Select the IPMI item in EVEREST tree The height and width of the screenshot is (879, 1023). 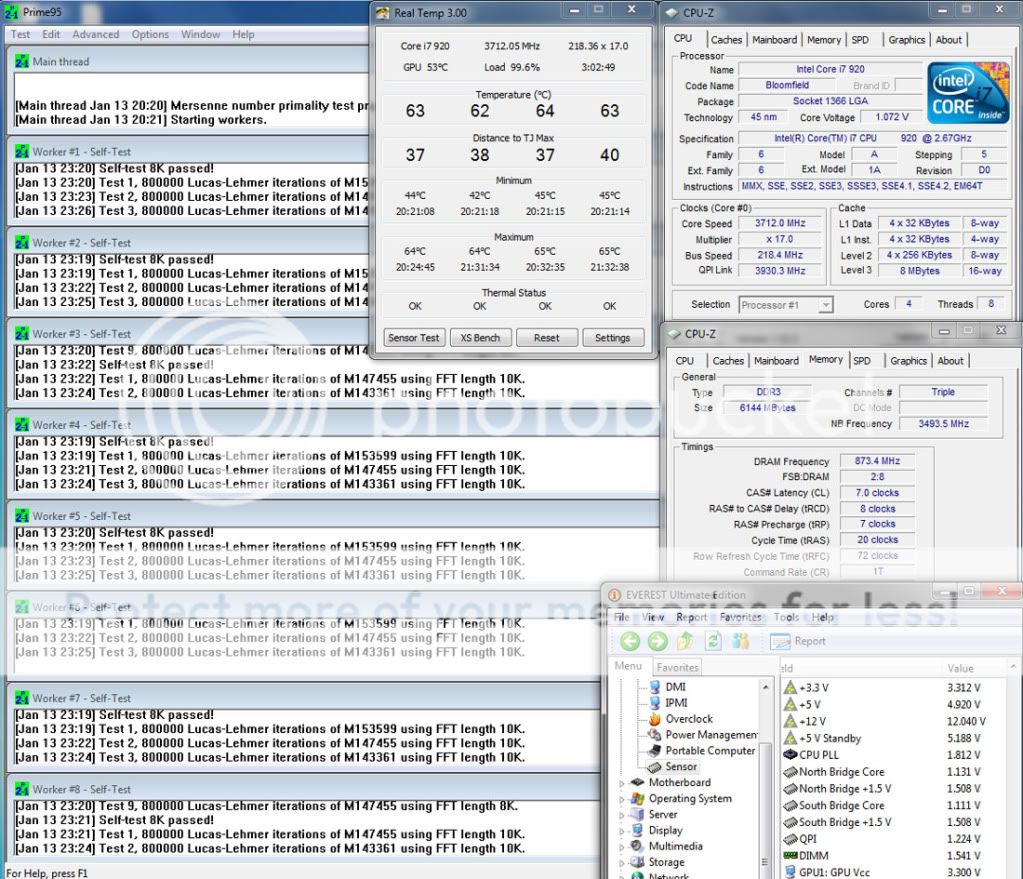(x=676, y=702)
